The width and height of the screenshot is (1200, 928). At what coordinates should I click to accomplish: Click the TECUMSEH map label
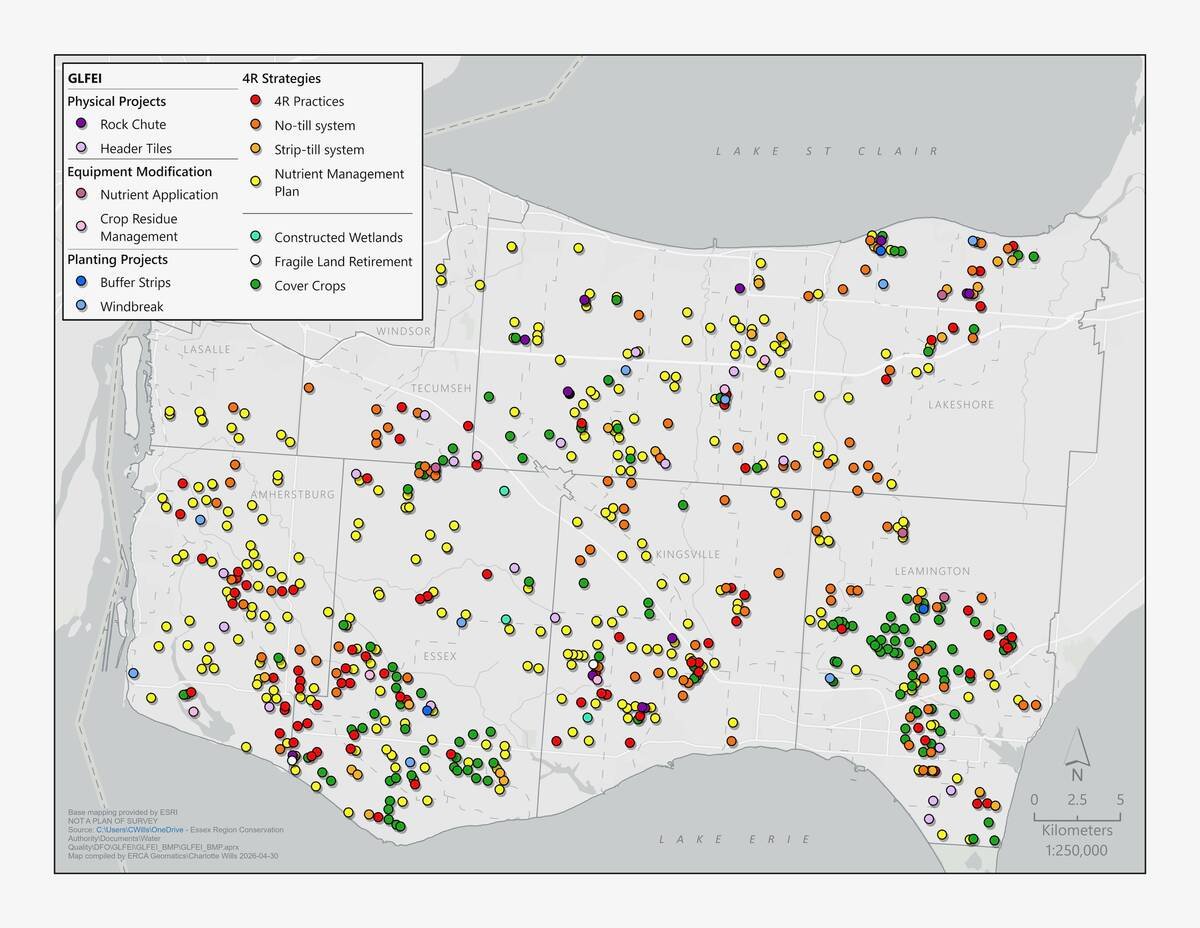click(x=441, y=387)
